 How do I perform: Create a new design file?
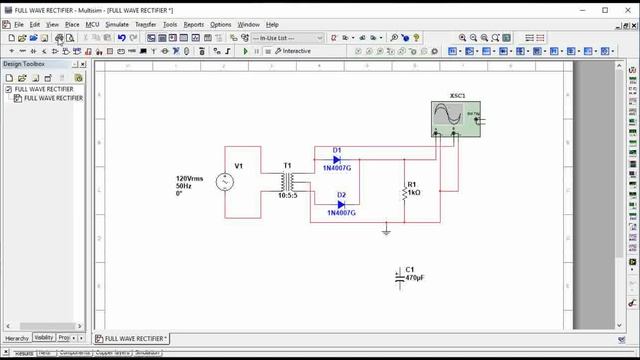[11, 38]
